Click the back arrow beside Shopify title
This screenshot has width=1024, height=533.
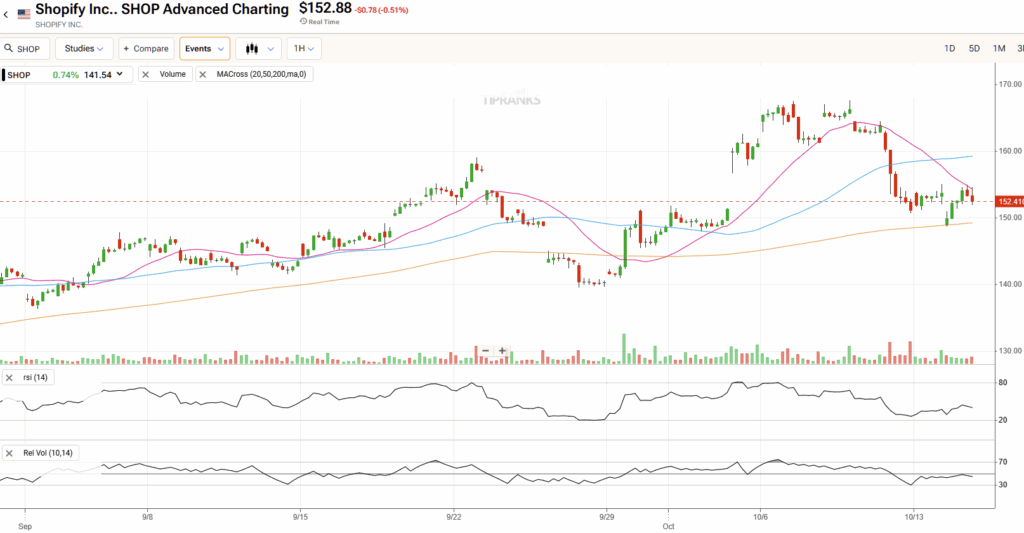pos(7,14)
